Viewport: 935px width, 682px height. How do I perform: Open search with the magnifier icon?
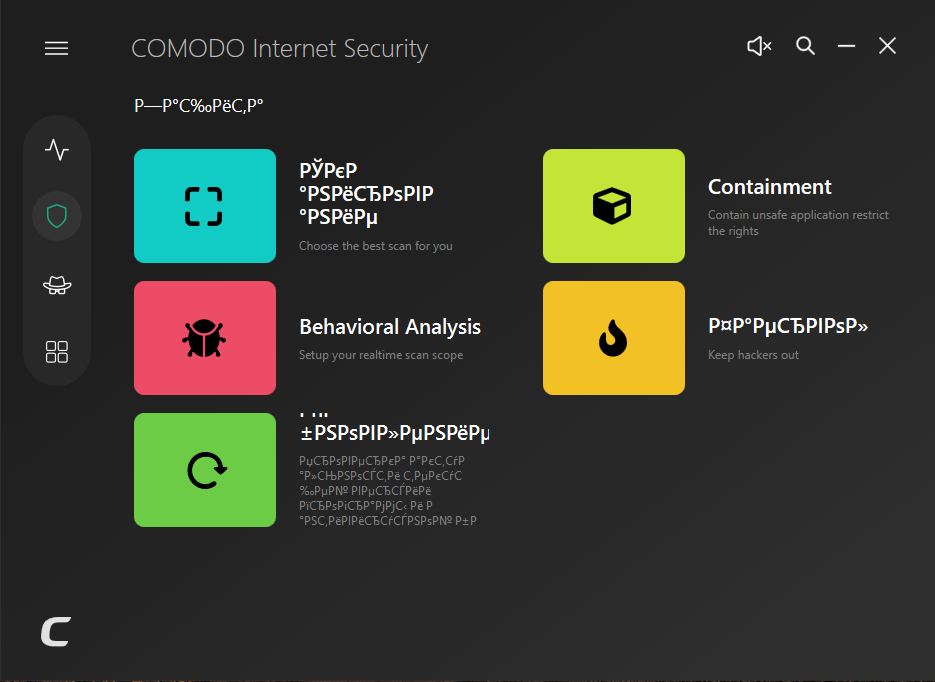click(x=805, y=46)
